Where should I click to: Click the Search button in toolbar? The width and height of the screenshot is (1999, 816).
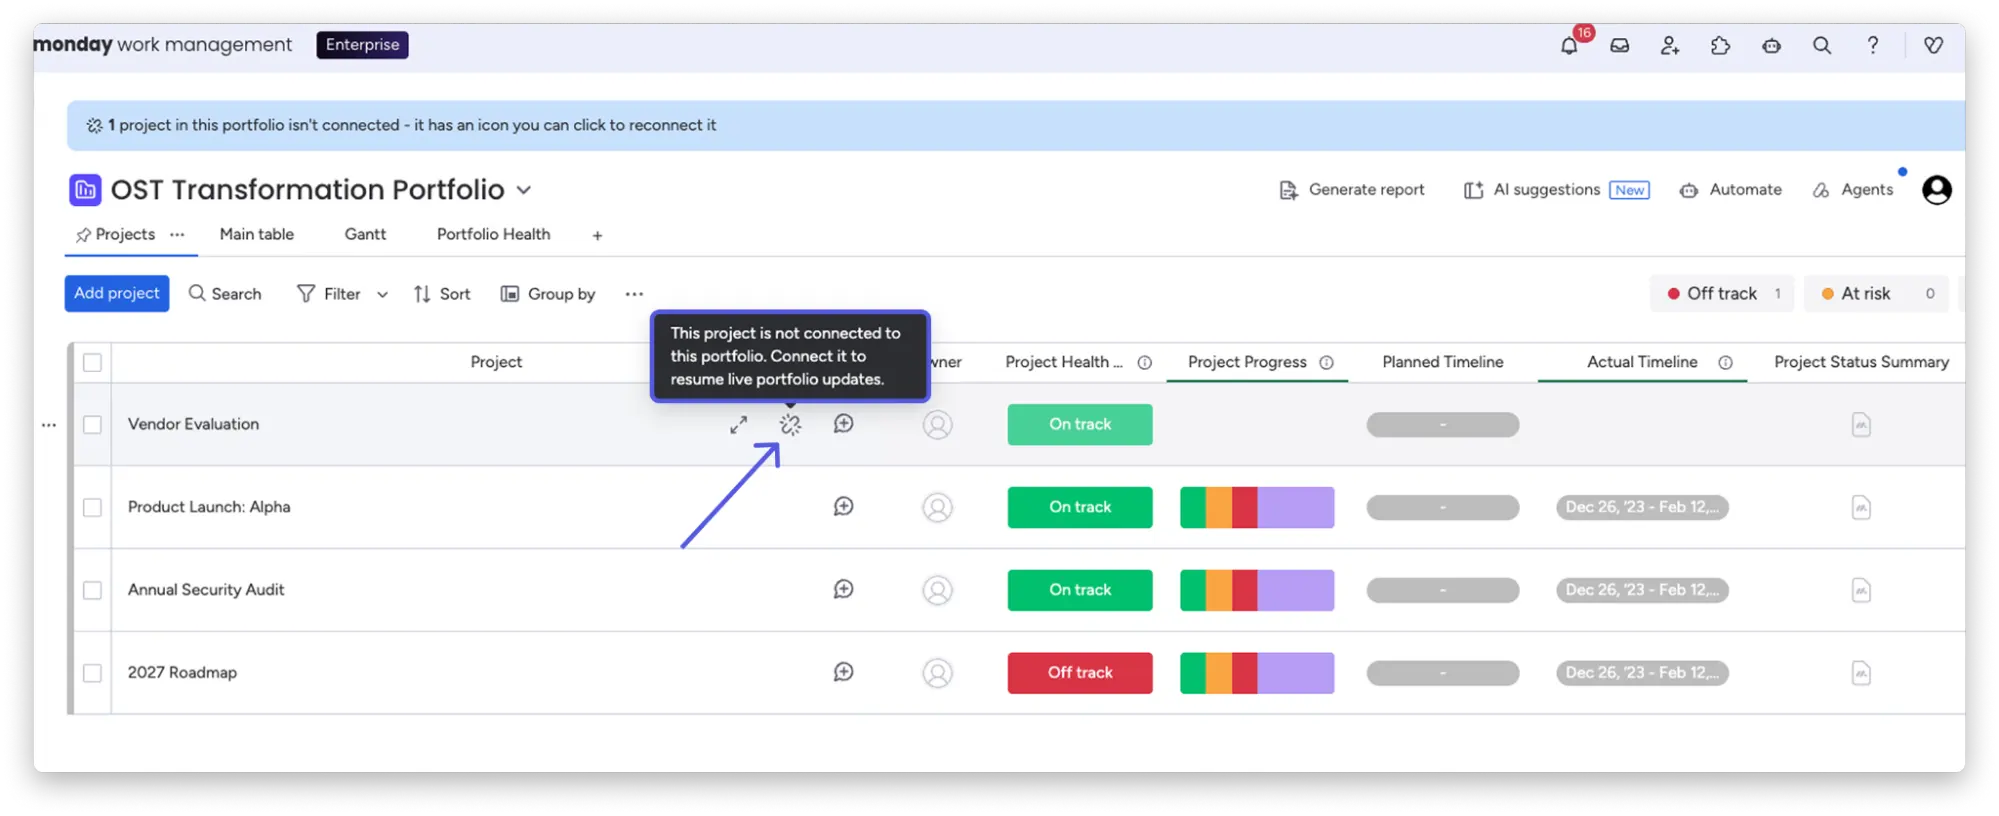[x=225, y=294]
